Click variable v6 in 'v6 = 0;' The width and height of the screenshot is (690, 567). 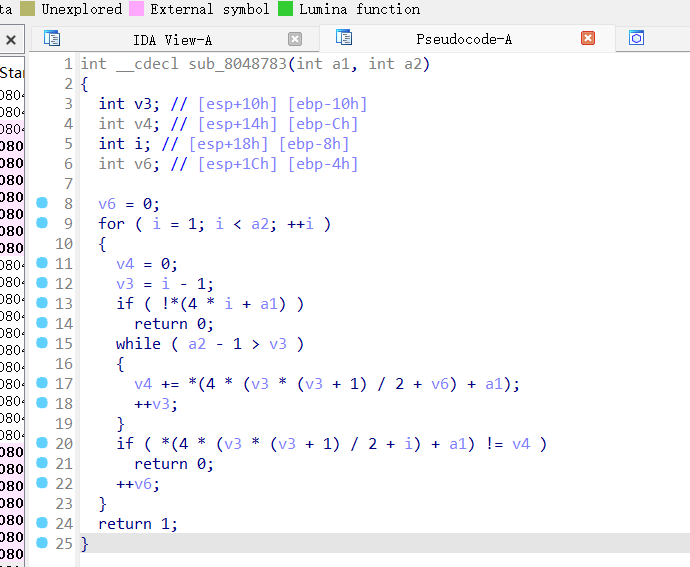(107, 204)
